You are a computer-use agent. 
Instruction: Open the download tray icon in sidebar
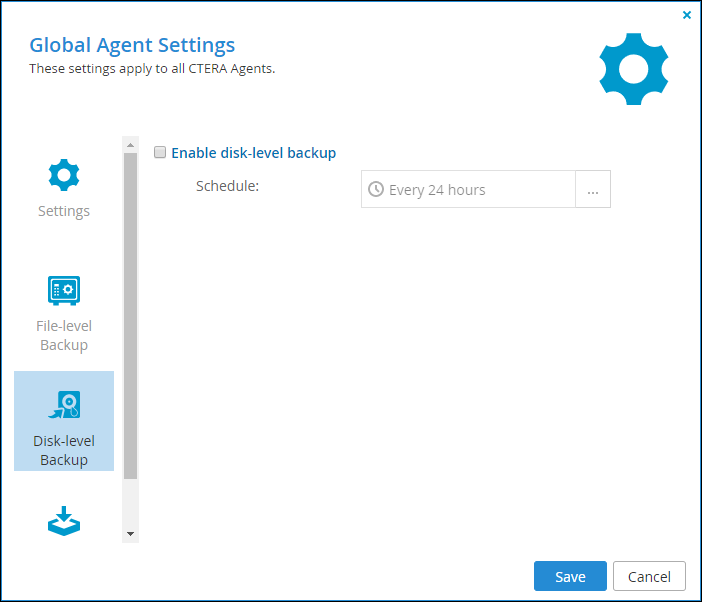coord(64,521)
